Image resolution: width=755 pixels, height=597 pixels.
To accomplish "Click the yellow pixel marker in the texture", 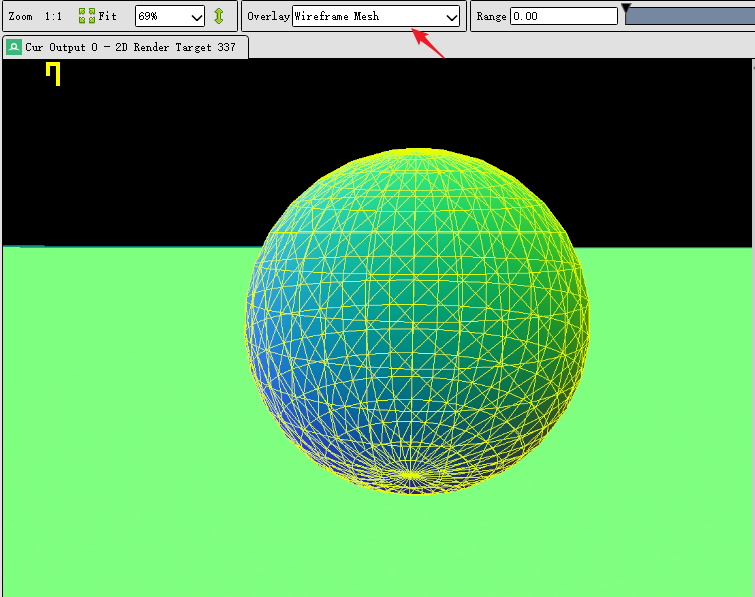I will pyautogui.click(x=54, y=72).
